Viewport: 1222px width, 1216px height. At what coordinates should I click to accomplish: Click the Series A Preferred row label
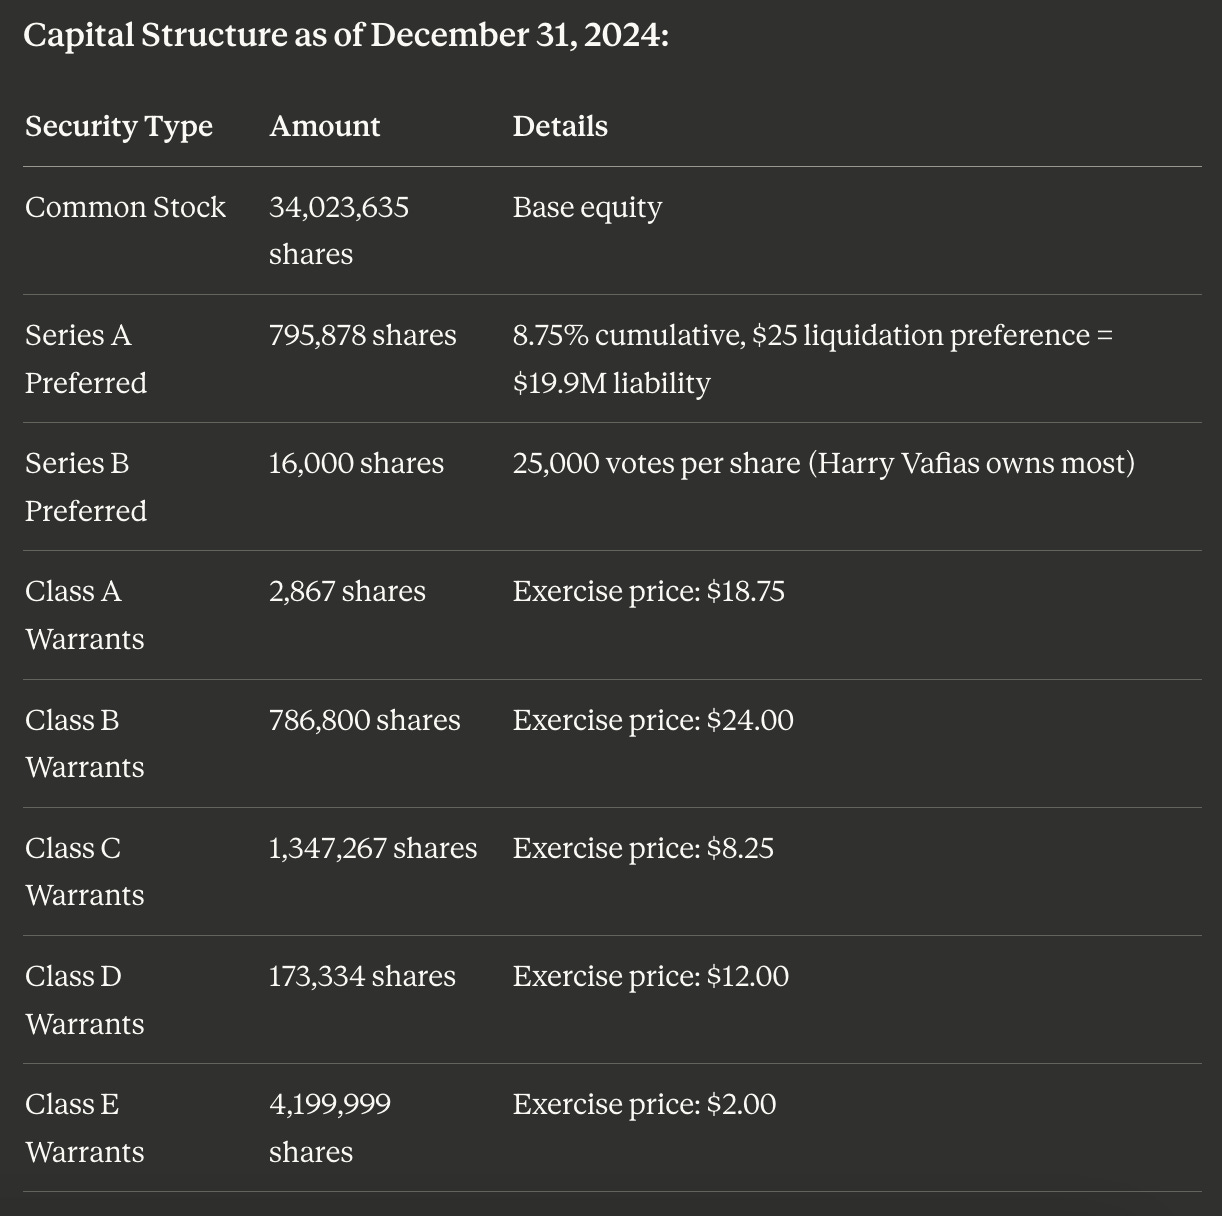[x=86, y=359]
